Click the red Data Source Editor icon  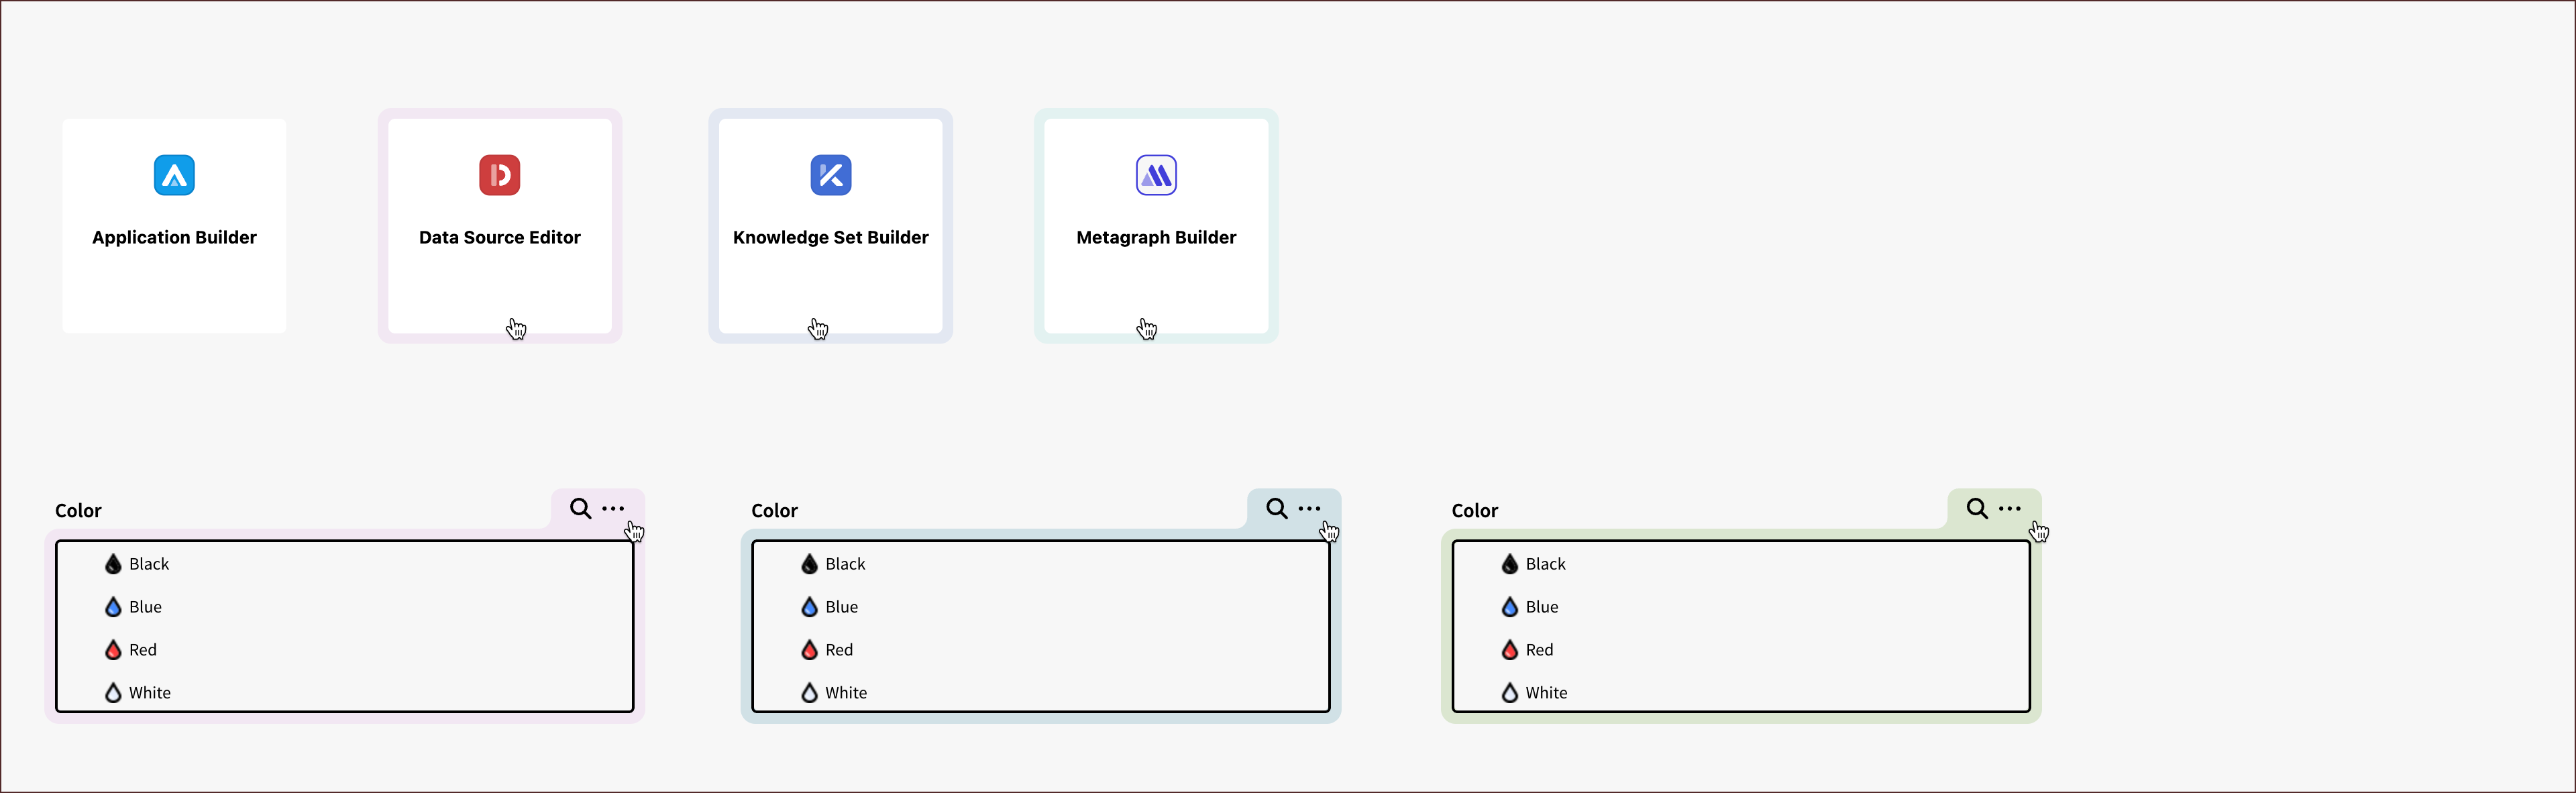pyautogui.click(x=499, y=175)
